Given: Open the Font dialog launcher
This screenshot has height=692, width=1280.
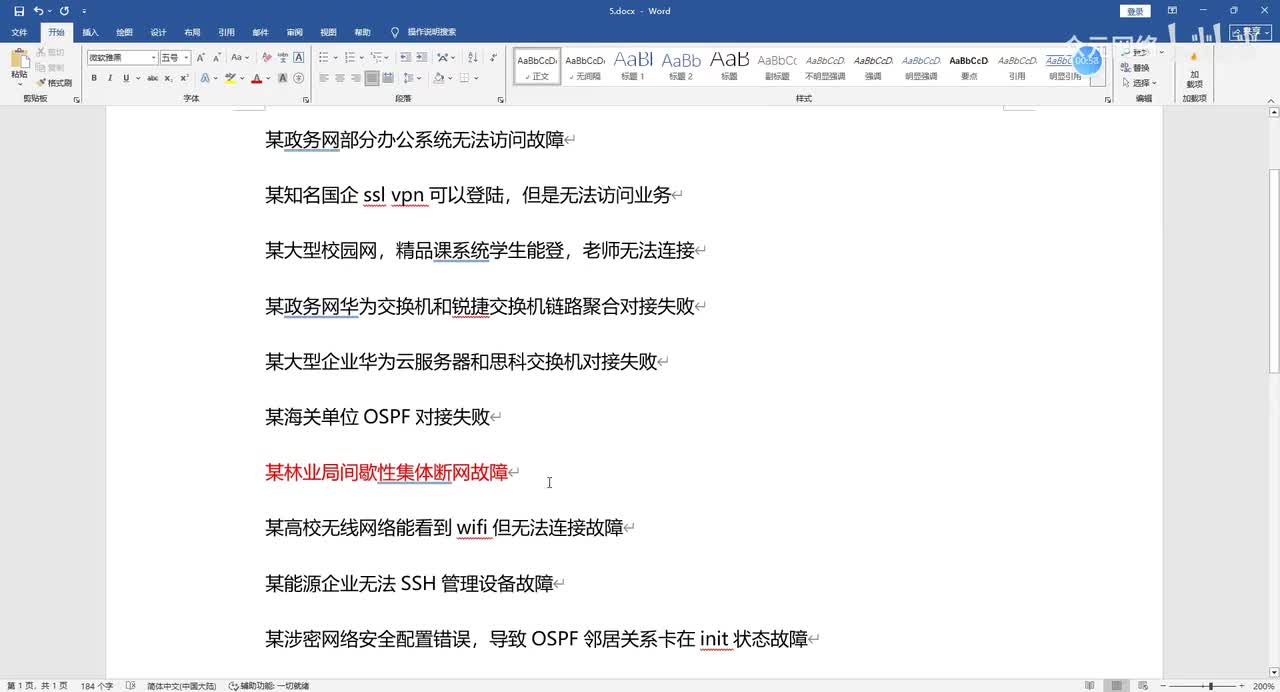Looking at the screenshot, I should 305,99.
